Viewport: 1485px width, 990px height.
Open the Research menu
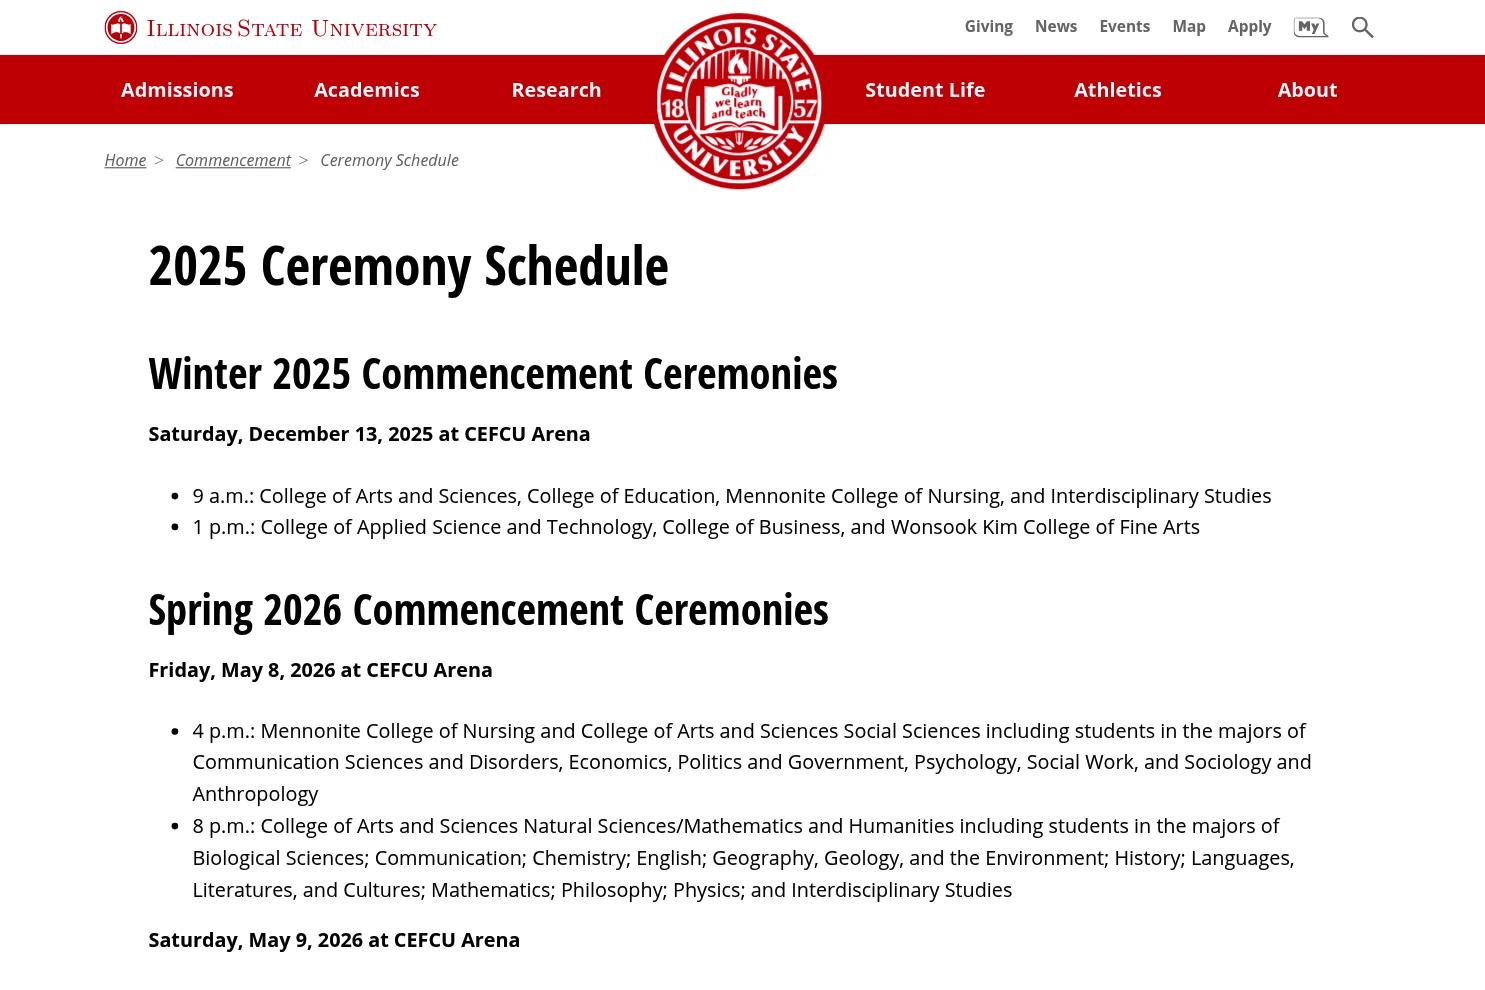tap(556, 89)
